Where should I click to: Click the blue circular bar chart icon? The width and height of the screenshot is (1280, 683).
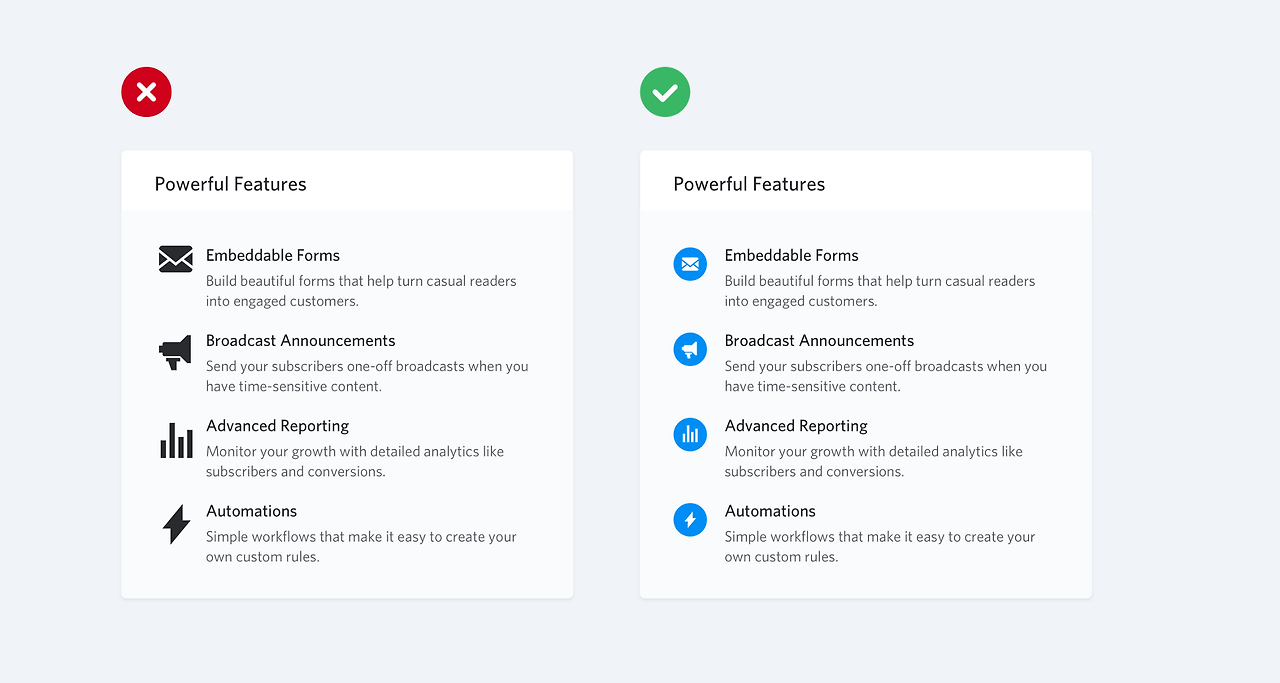[690, 434]
